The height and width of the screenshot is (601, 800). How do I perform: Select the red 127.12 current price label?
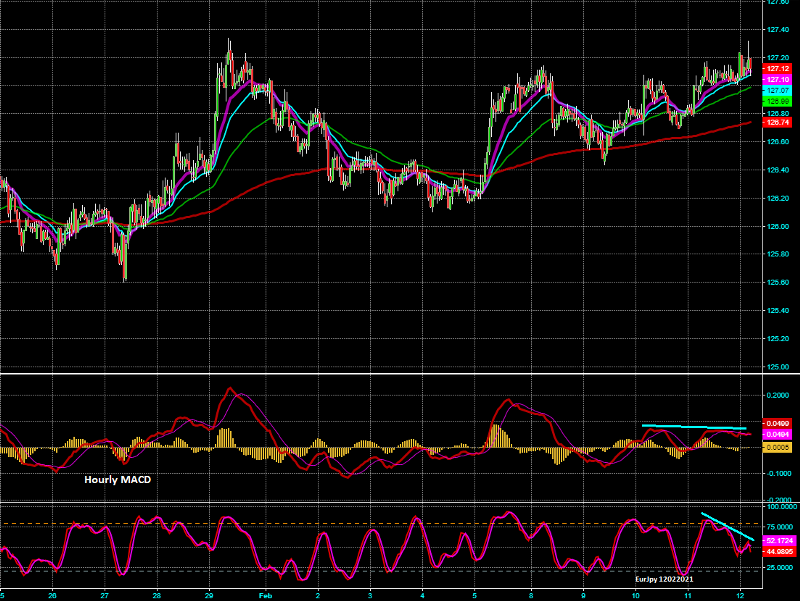[778, 68]
